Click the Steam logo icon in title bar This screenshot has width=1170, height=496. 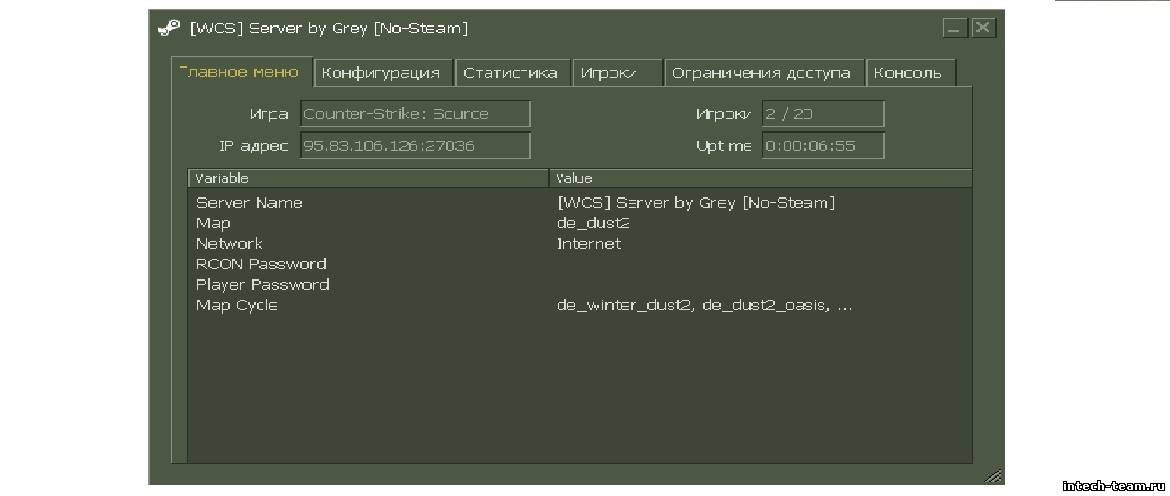(169, 28)
